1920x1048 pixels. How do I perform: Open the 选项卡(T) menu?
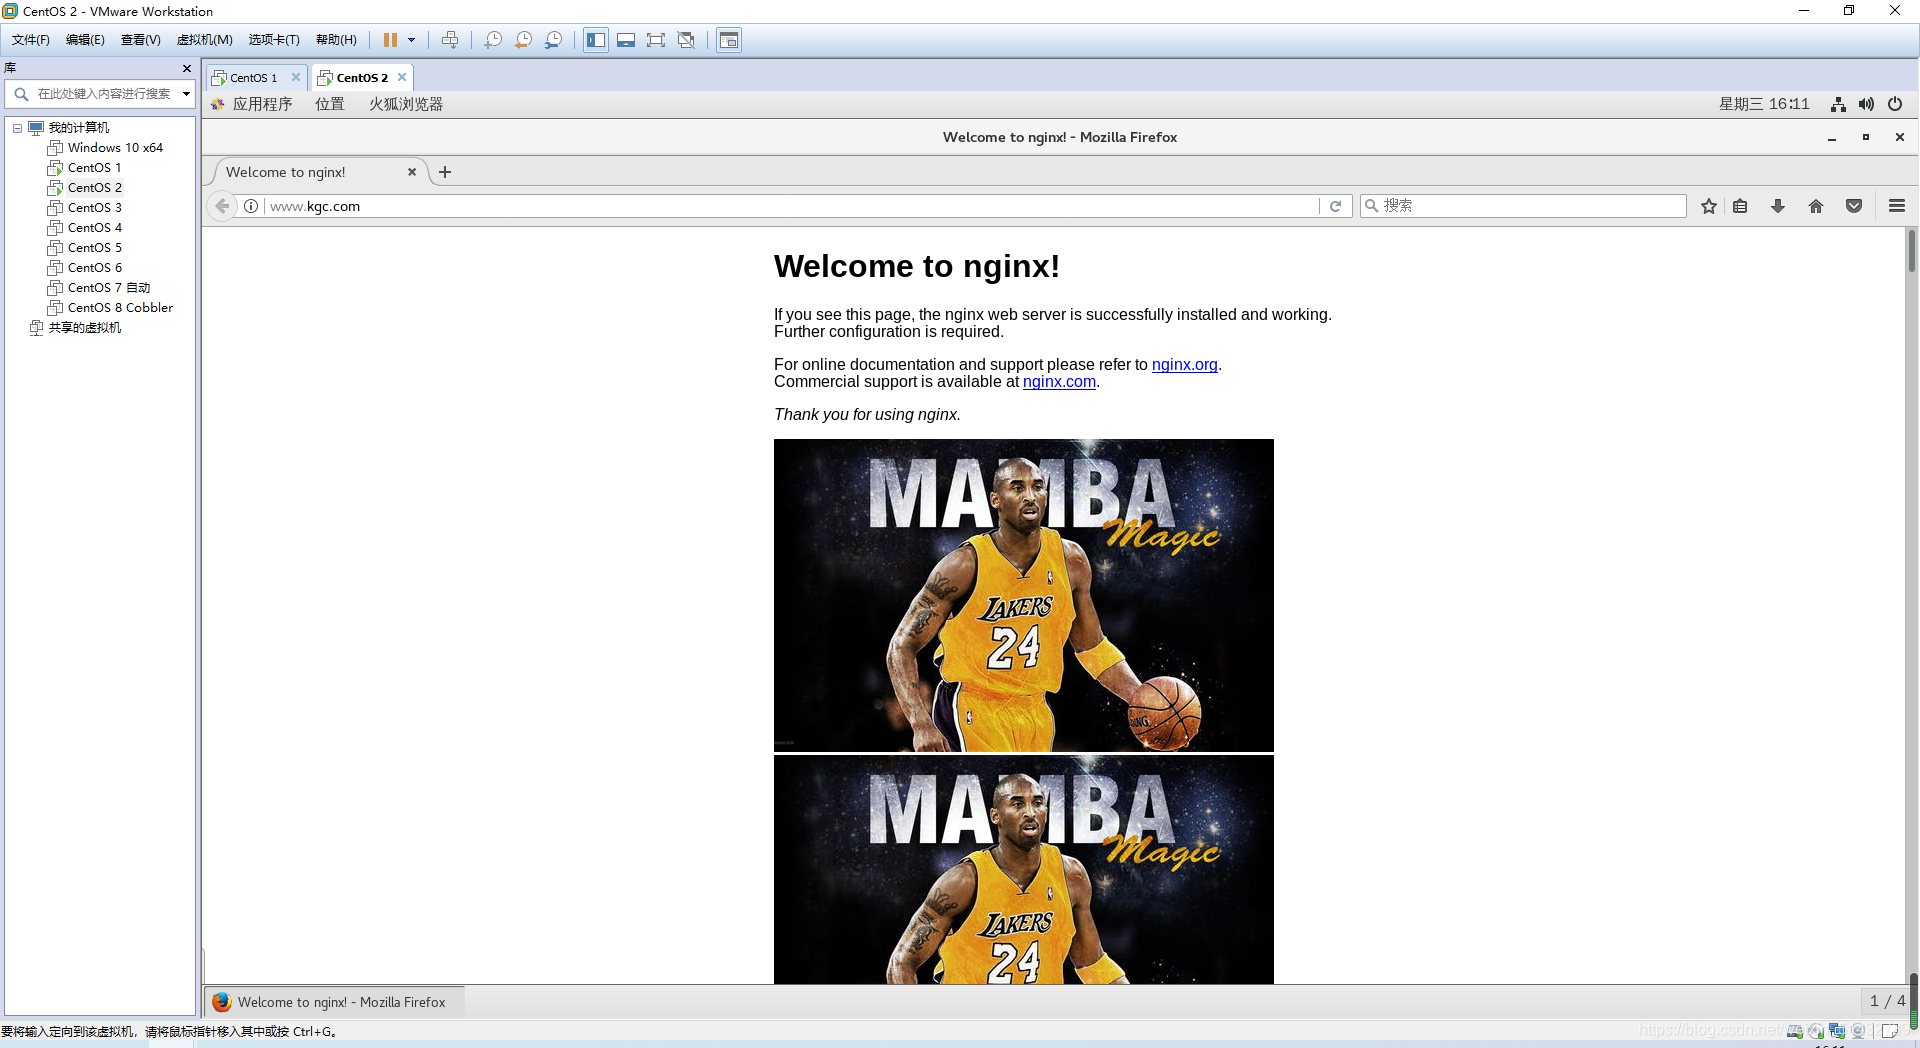[x=274, y=40]
